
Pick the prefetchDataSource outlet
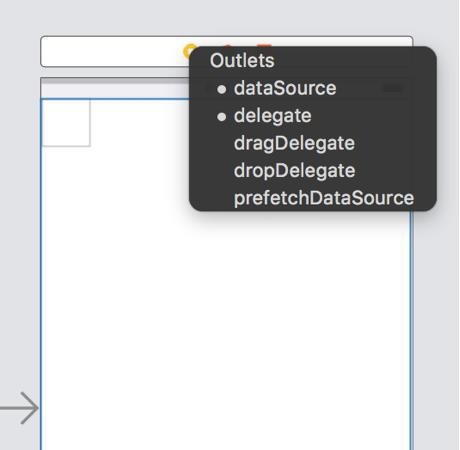[324, 198]
